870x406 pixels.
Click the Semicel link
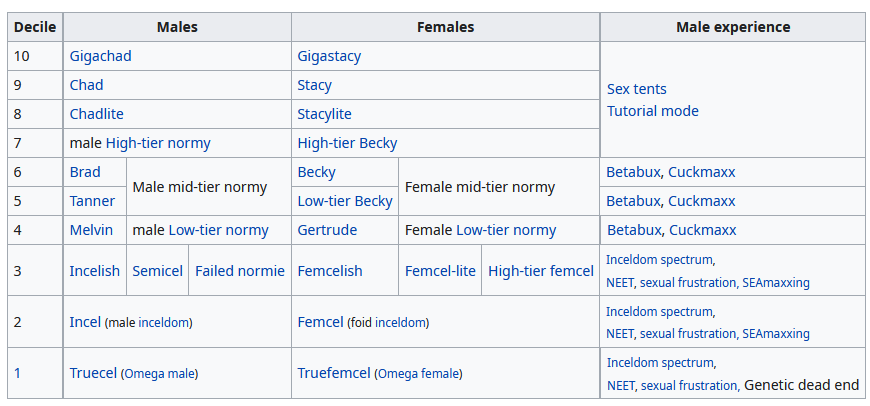(158, 271)
